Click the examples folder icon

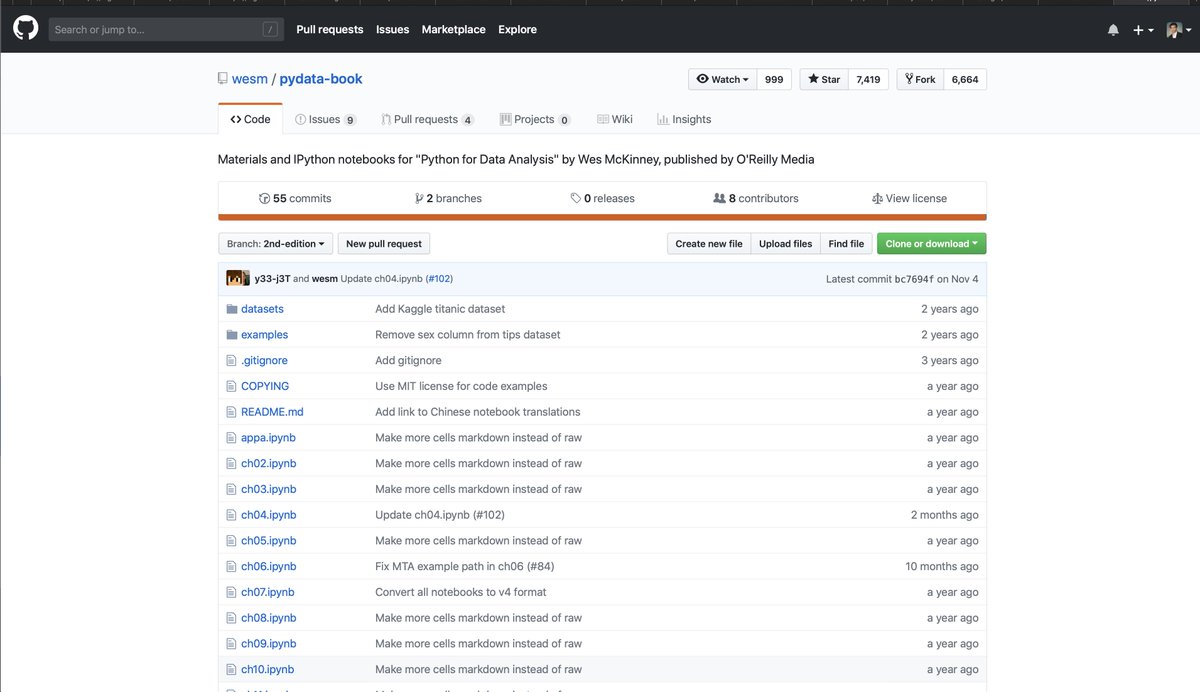[x=232, y=335]
